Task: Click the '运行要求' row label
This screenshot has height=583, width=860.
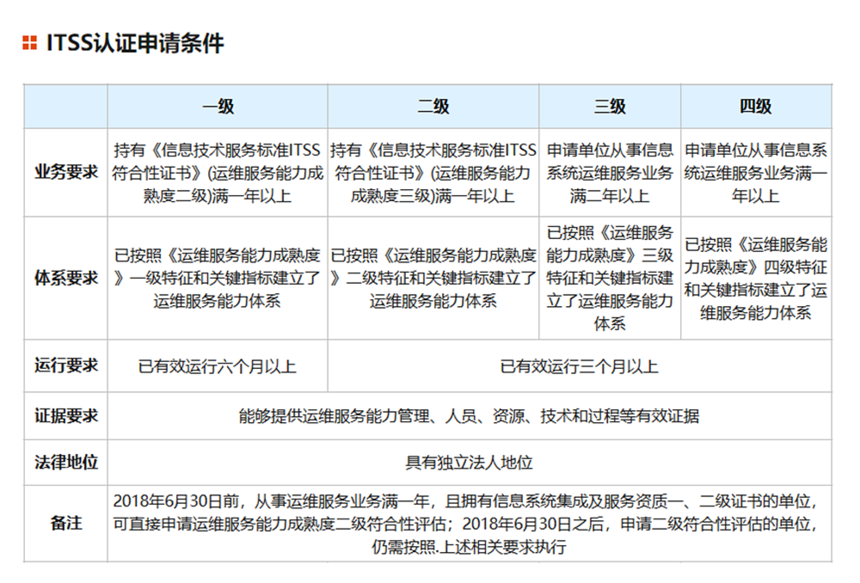Action: 66,366
